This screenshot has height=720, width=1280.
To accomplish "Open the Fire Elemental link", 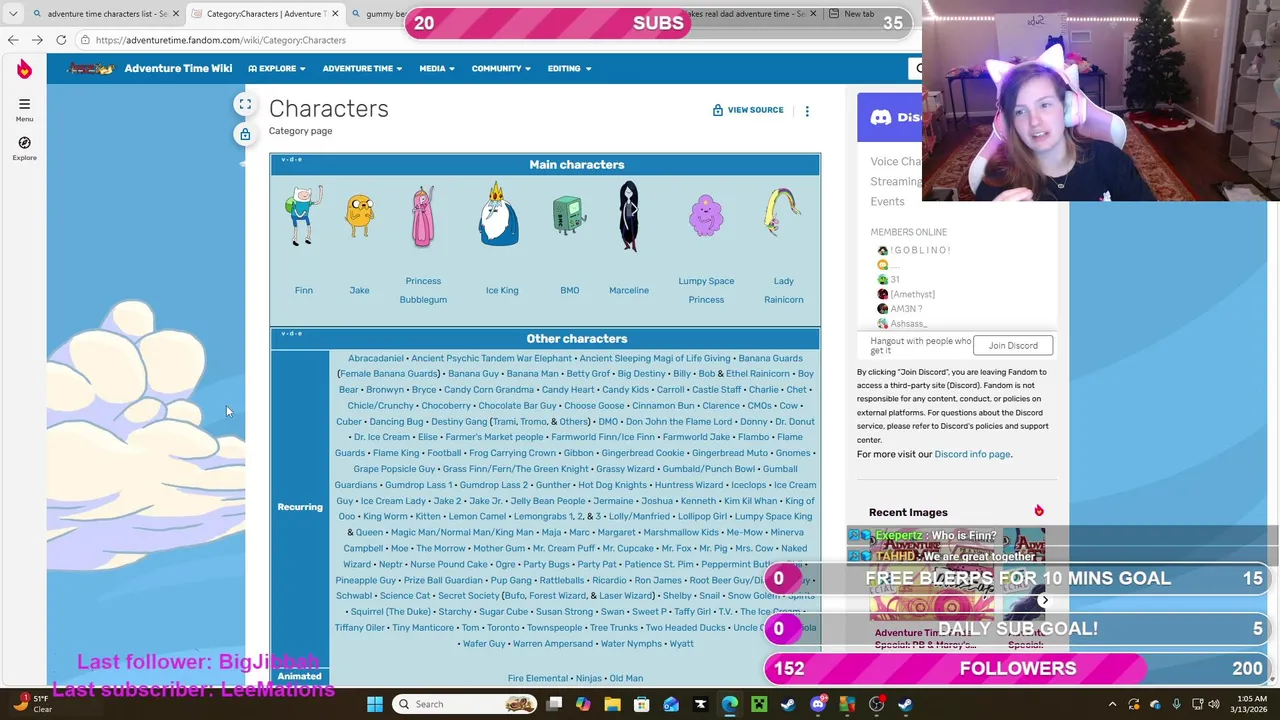I will click(x=538, y=679).
